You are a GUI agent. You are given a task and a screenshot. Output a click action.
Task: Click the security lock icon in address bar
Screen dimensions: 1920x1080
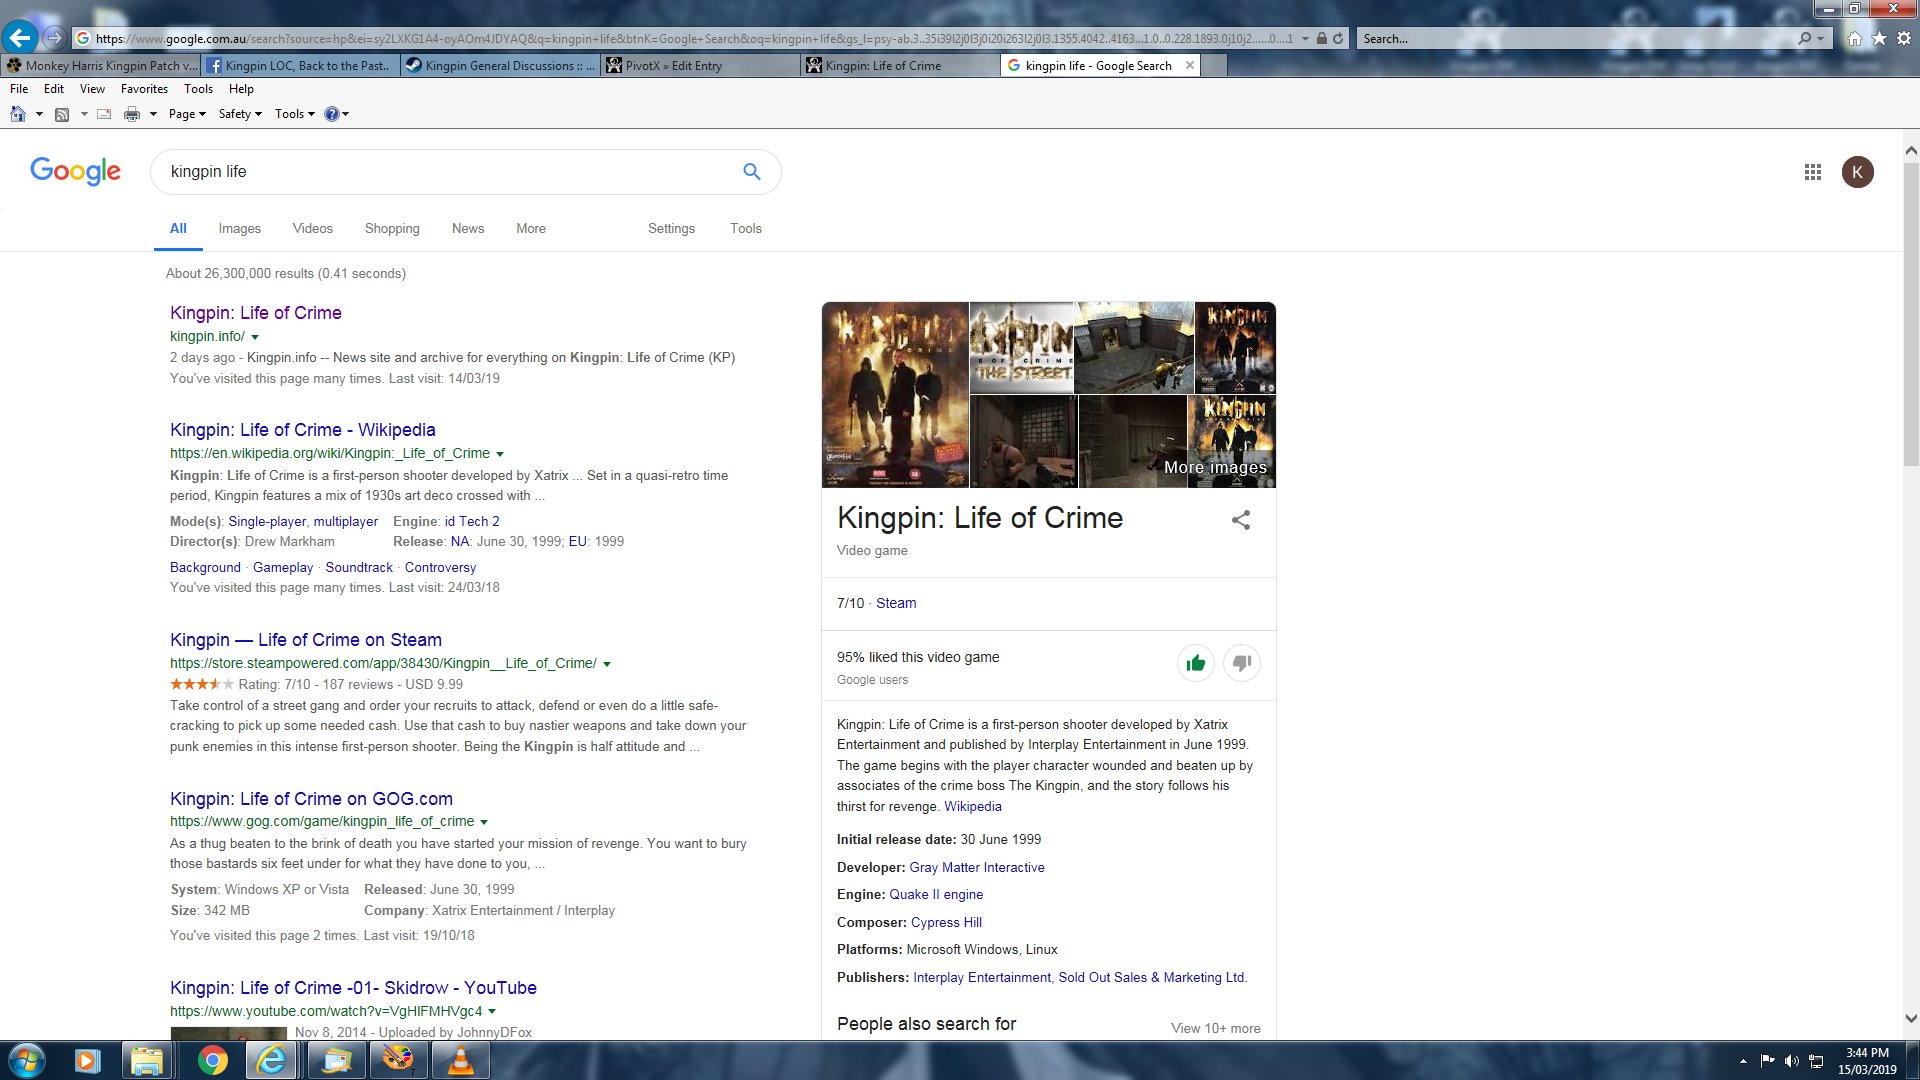pyautogui.click(x=1322, y=39)
